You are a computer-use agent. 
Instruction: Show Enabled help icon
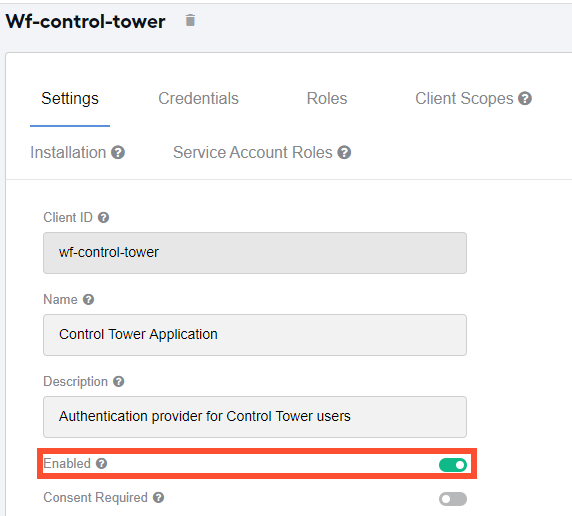(101, 463)
